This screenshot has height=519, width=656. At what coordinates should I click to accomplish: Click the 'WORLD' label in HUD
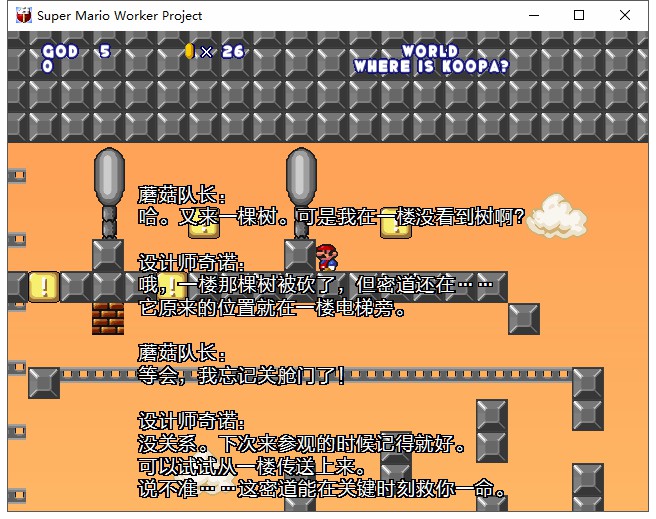[430, 51]
